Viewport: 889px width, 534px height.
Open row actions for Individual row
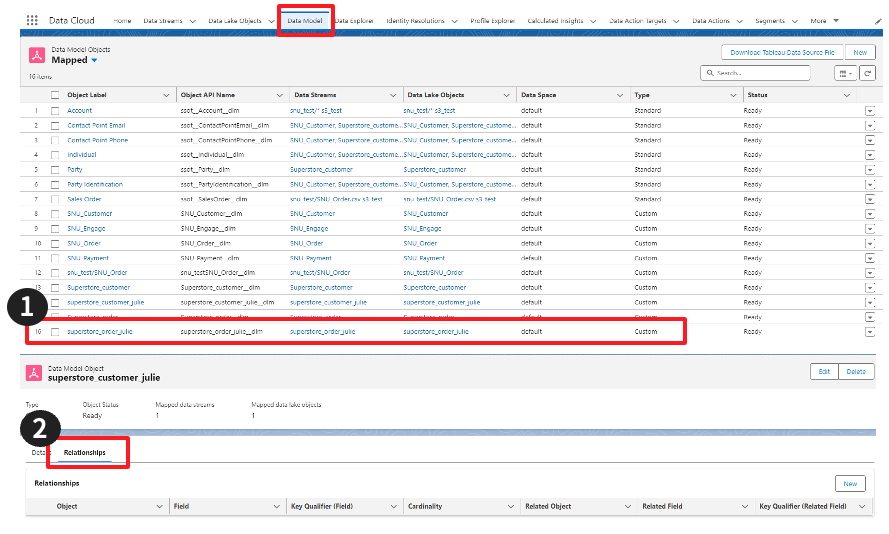(x=870, y=155)
